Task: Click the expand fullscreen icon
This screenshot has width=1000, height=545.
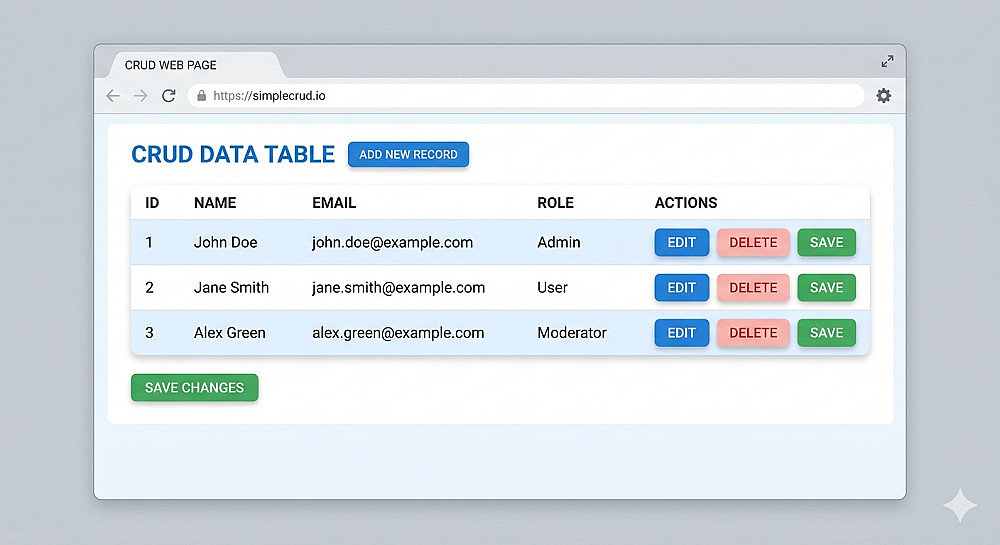Action: point(887,62)
